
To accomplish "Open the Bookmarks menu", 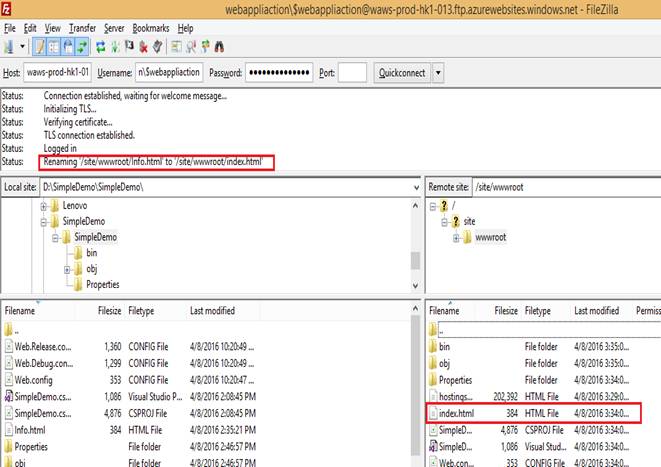I will pyautogui.click(x=150, y=28).
